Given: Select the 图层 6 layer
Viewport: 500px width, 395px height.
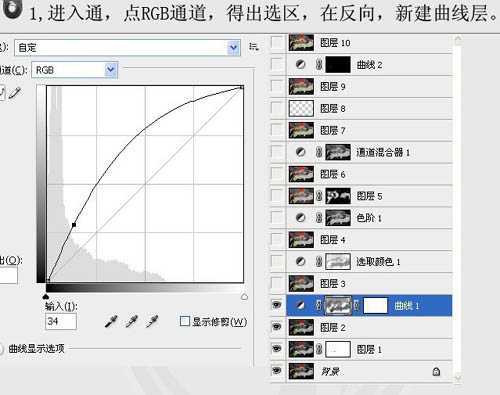Looking at the screenshot, I should 369,174.
